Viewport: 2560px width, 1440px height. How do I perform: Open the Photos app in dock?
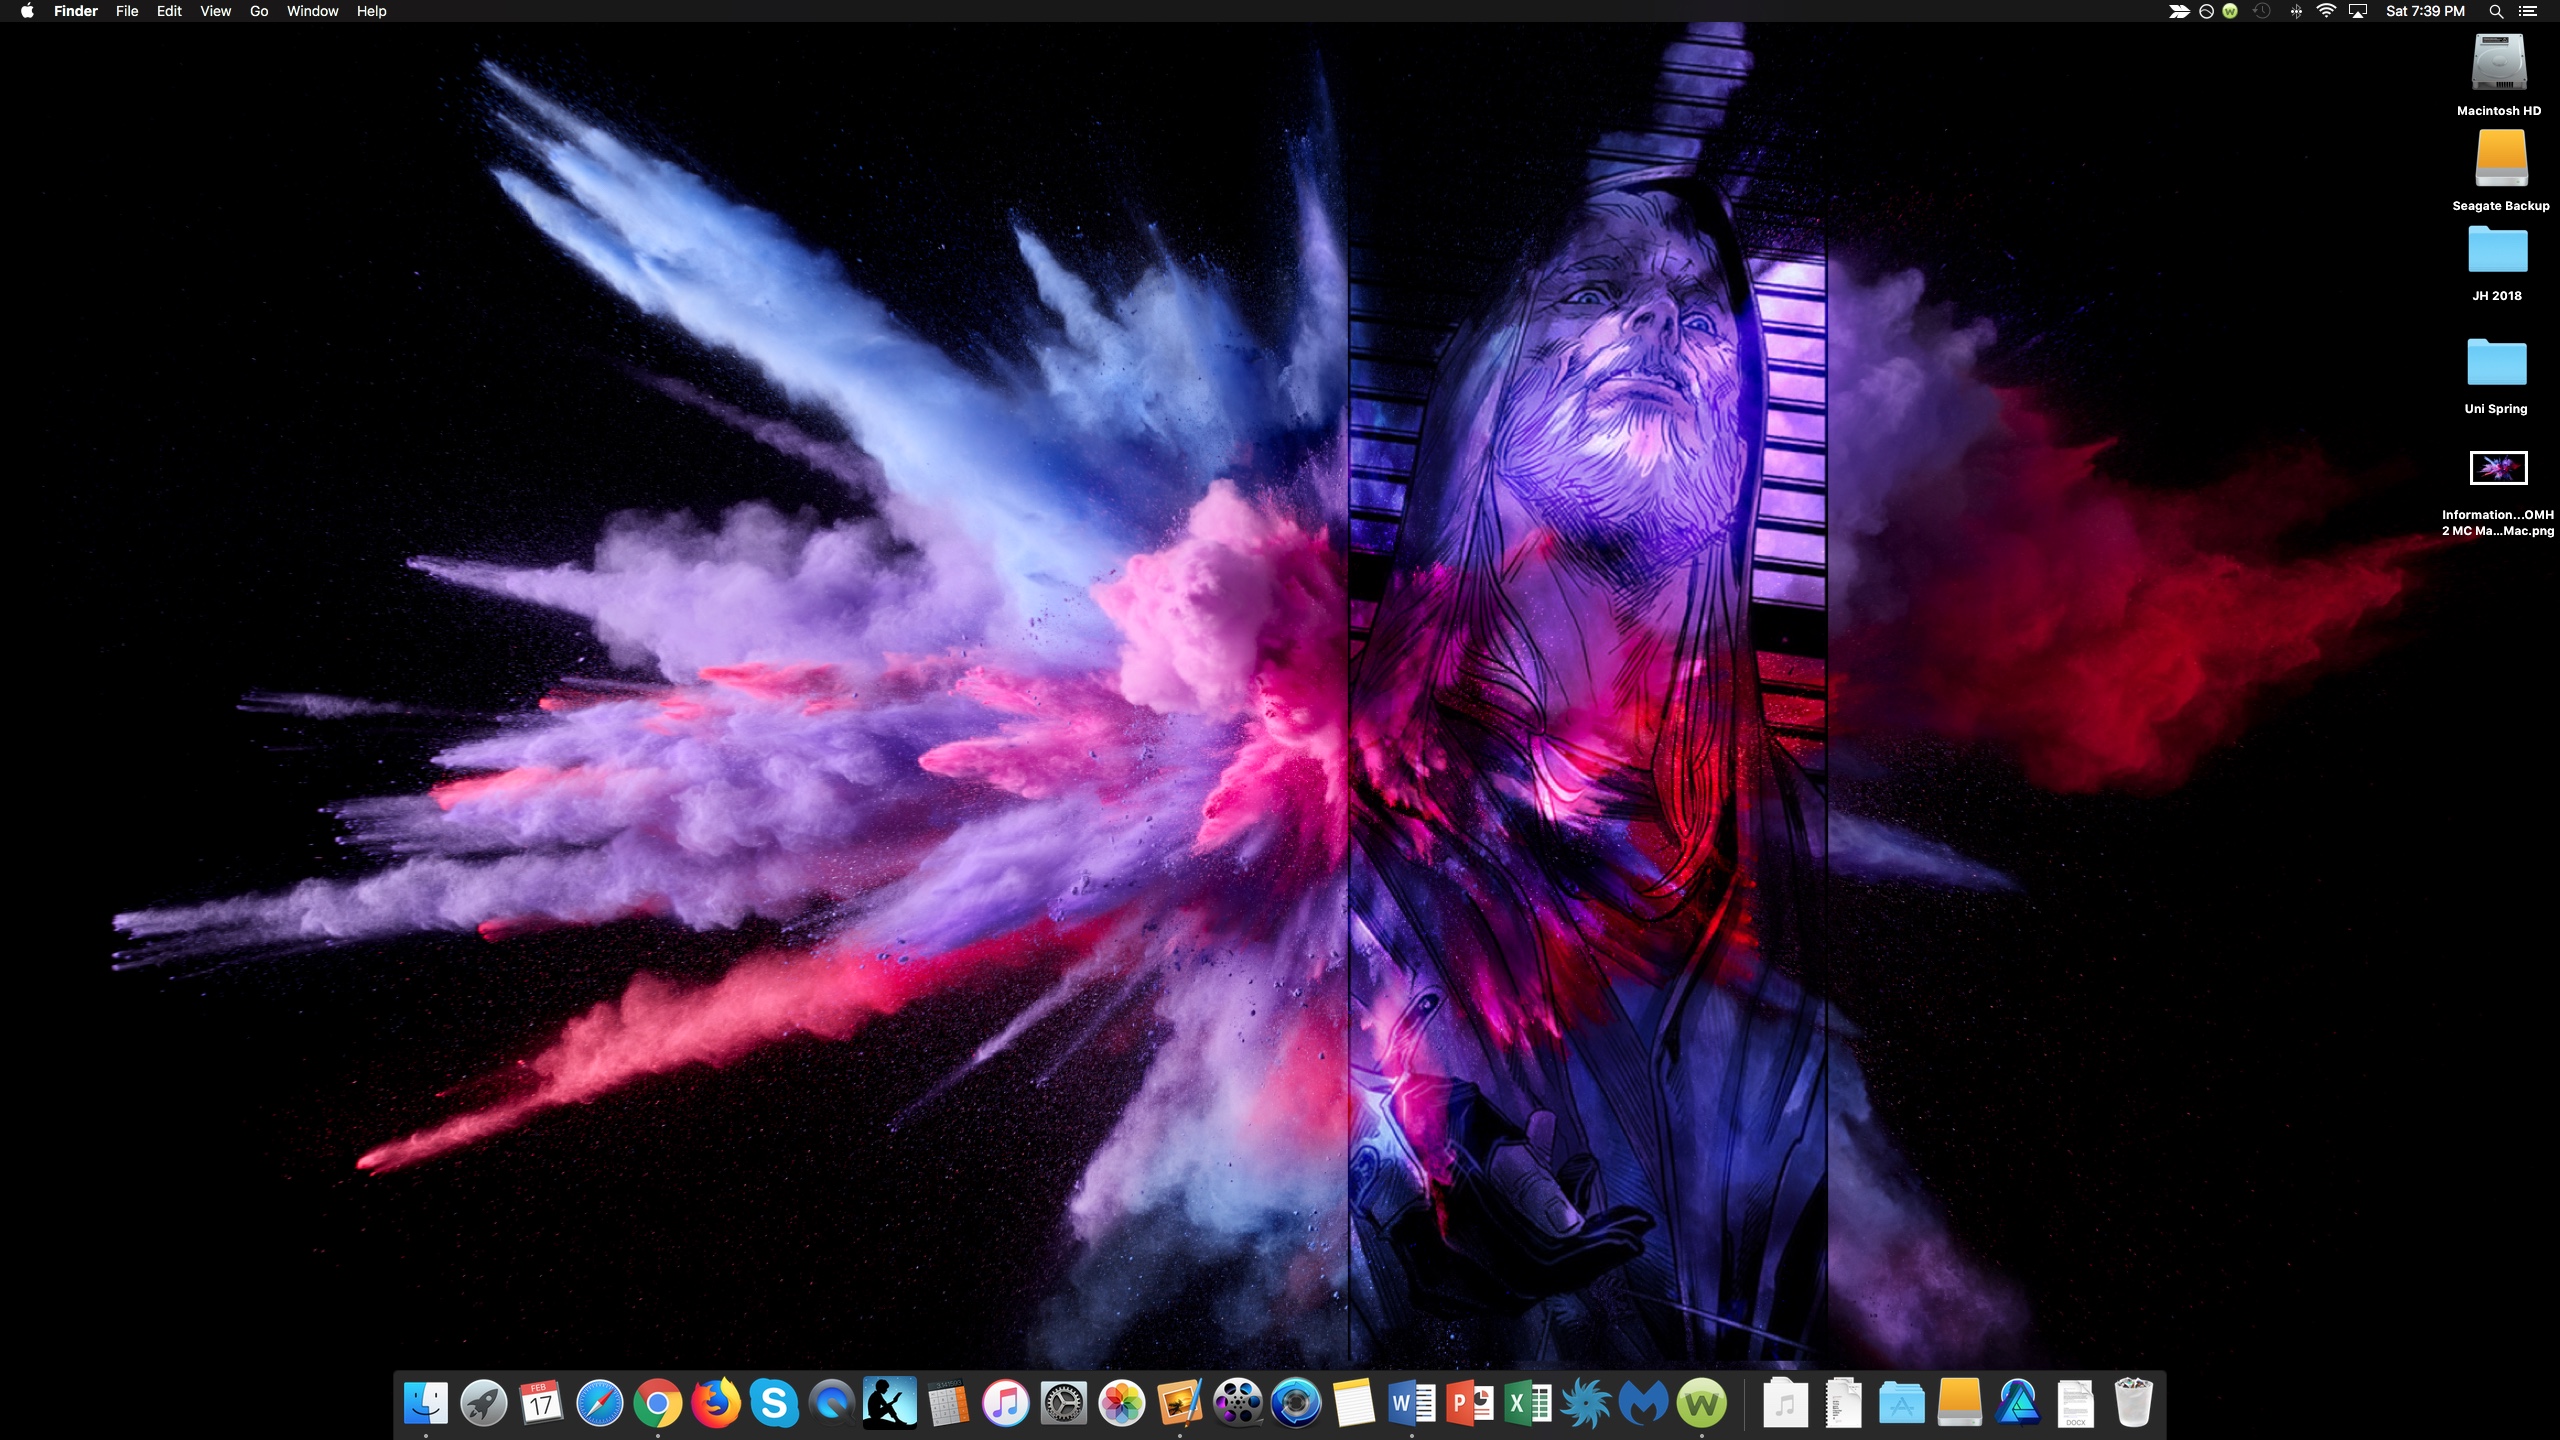tap(1122, 1404)
